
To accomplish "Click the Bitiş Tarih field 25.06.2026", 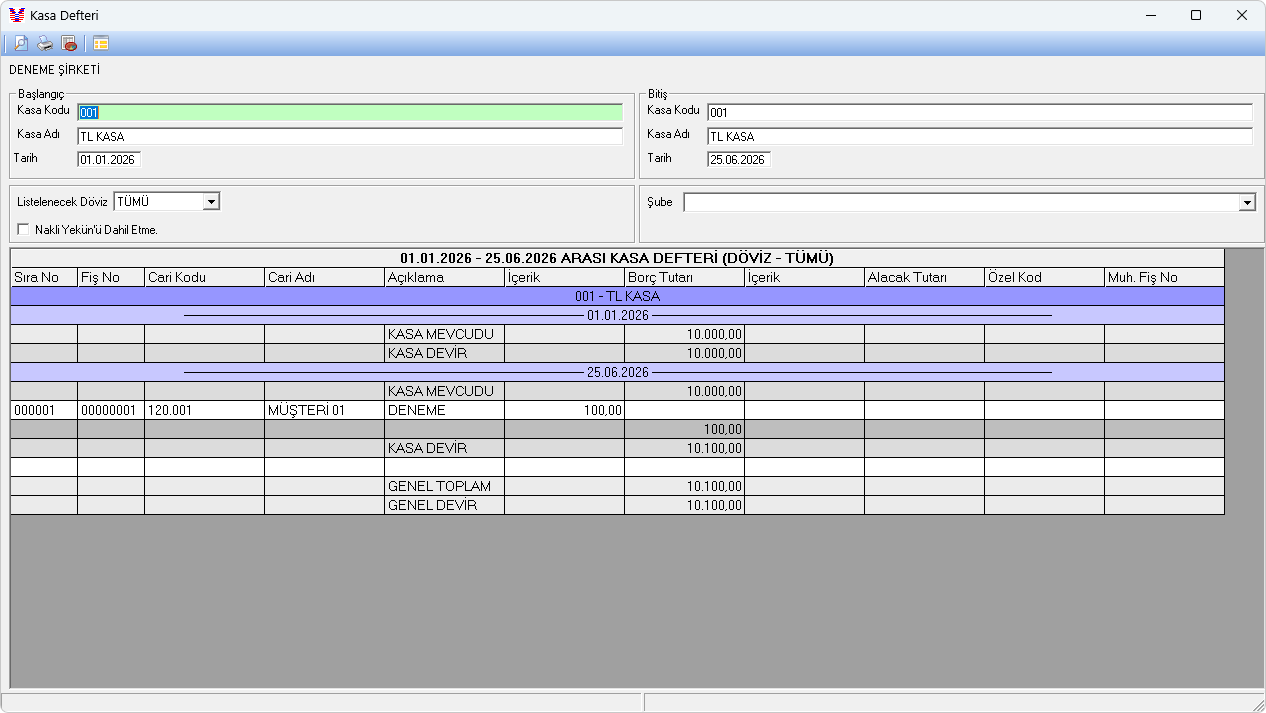I will point(739,159).
